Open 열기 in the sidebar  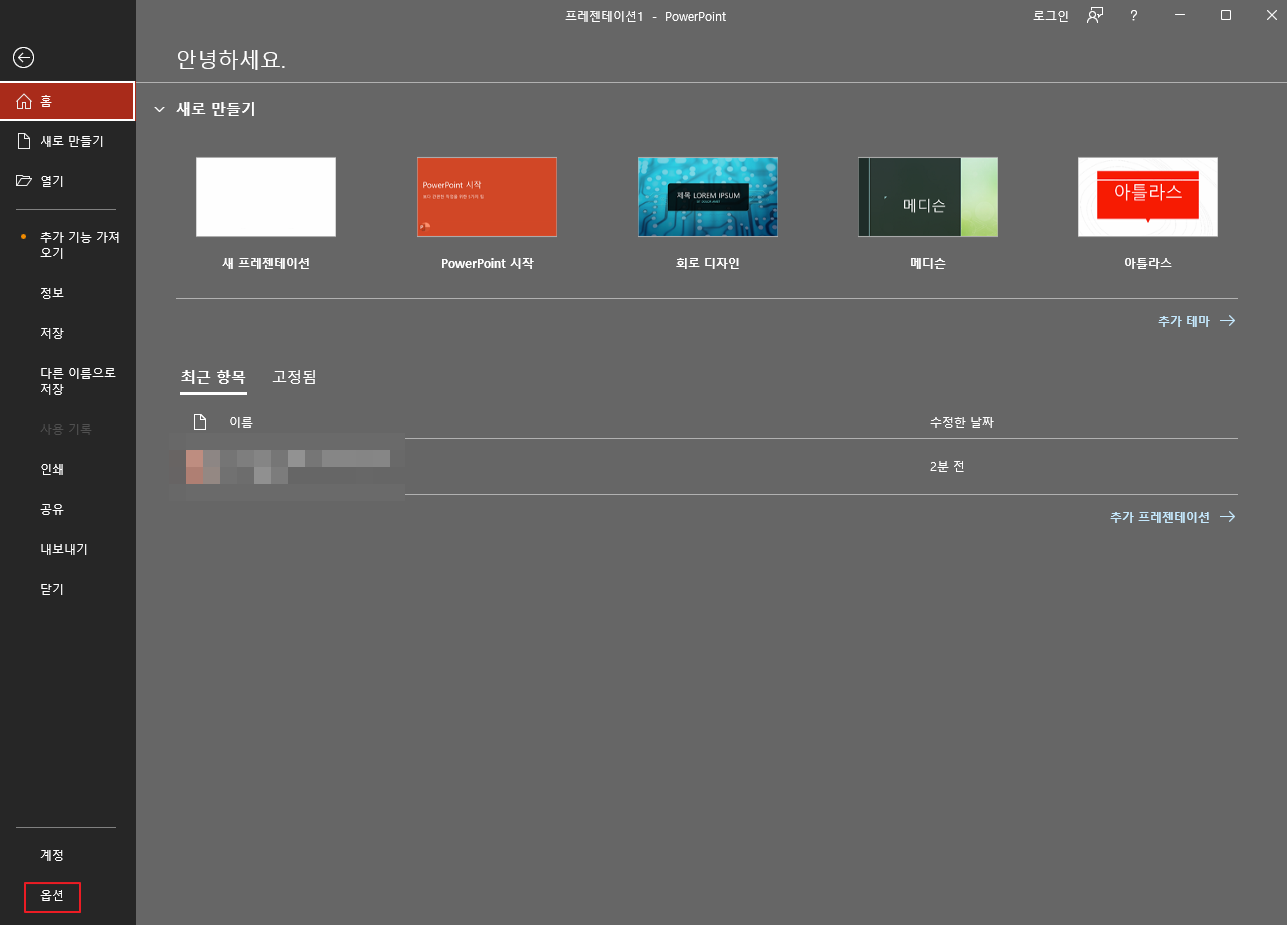tap(67, 181)
